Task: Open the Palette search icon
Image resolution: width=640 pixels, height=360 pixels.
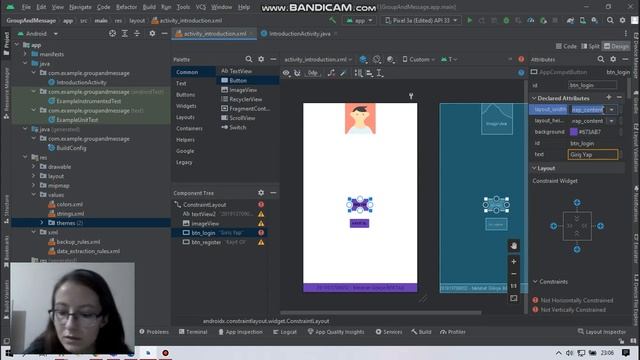Action: (x=249, y=60)
